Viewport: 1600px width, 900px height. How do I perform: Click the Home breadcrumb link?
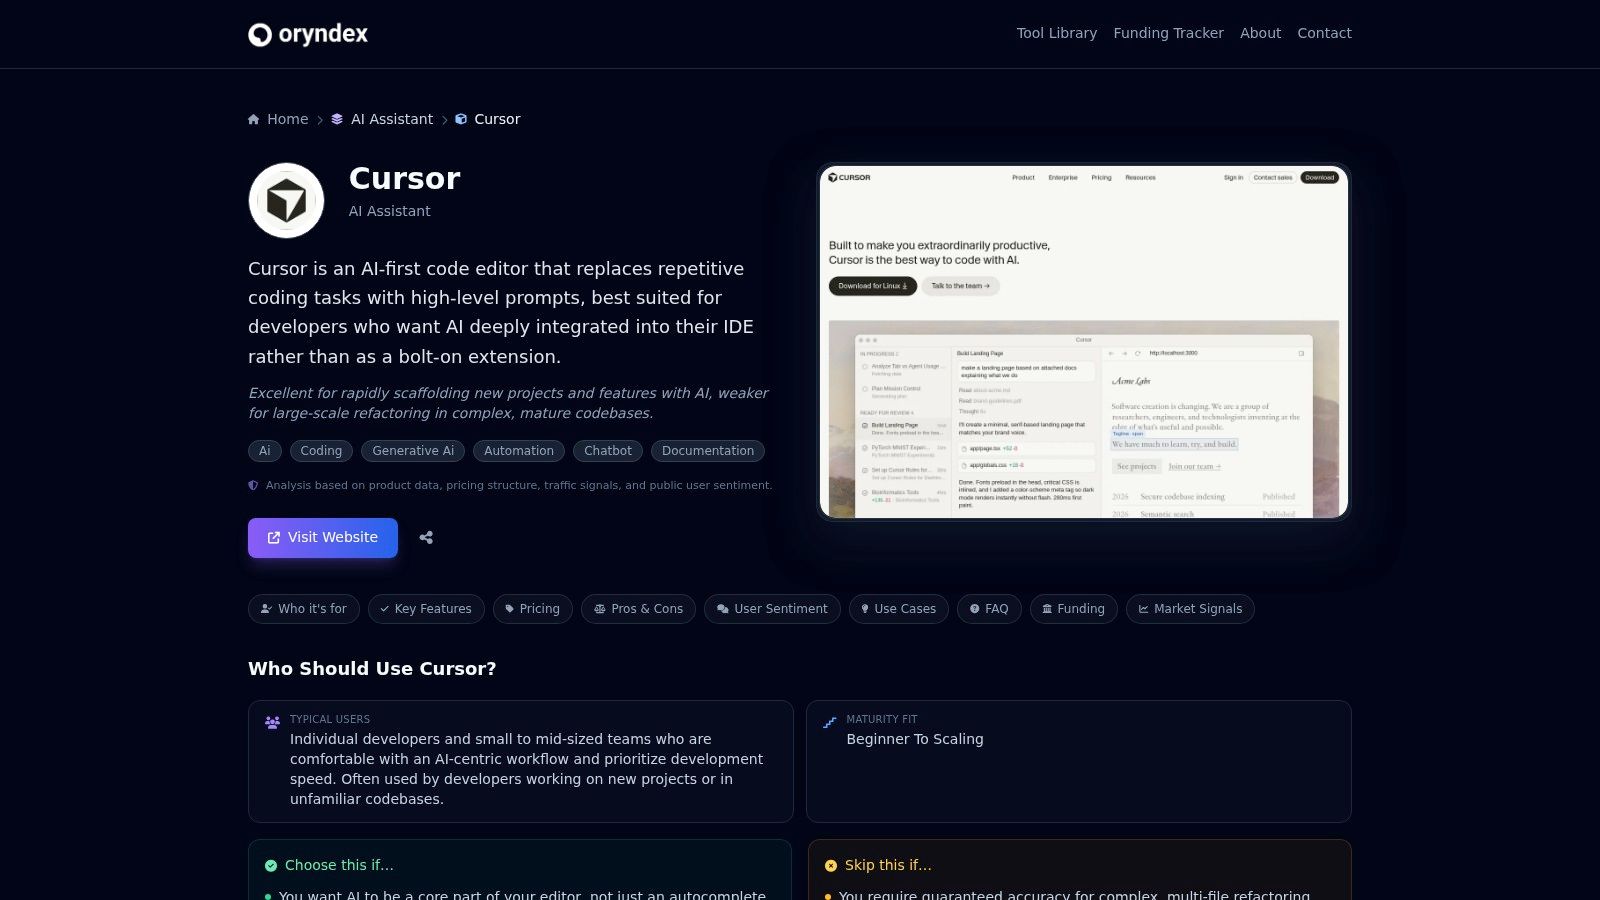[x=278, y=119]
